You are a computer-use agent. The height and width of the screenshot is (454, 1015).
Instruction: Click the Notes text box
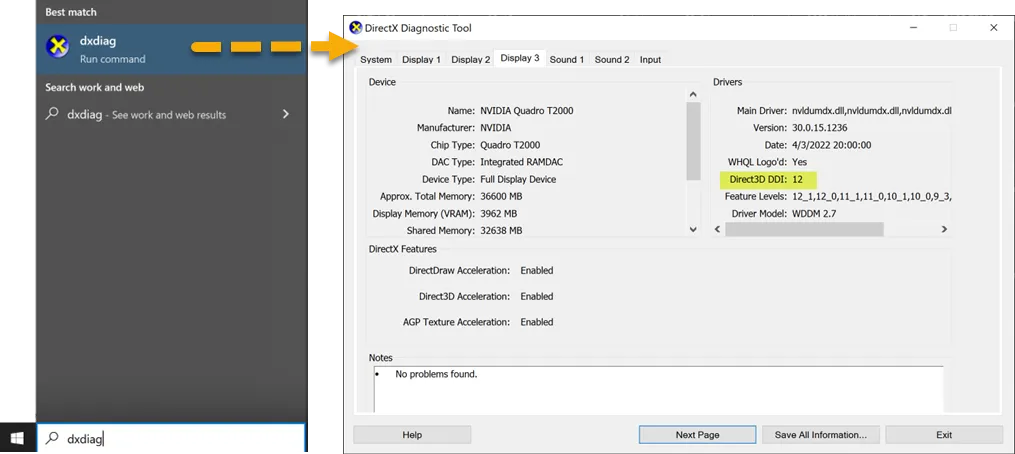tap(658, 389)
